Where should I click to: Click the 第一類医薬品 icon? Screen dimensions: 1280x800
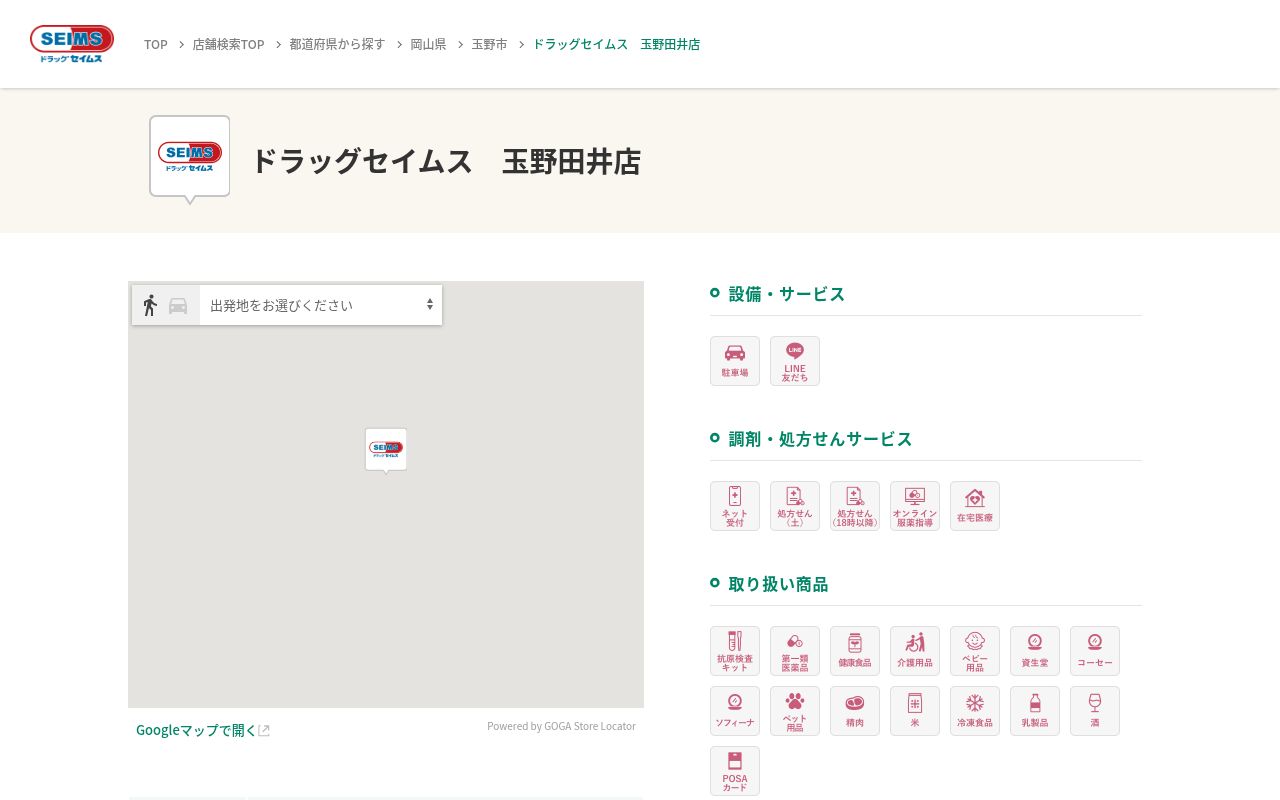(x=795, y=651)
